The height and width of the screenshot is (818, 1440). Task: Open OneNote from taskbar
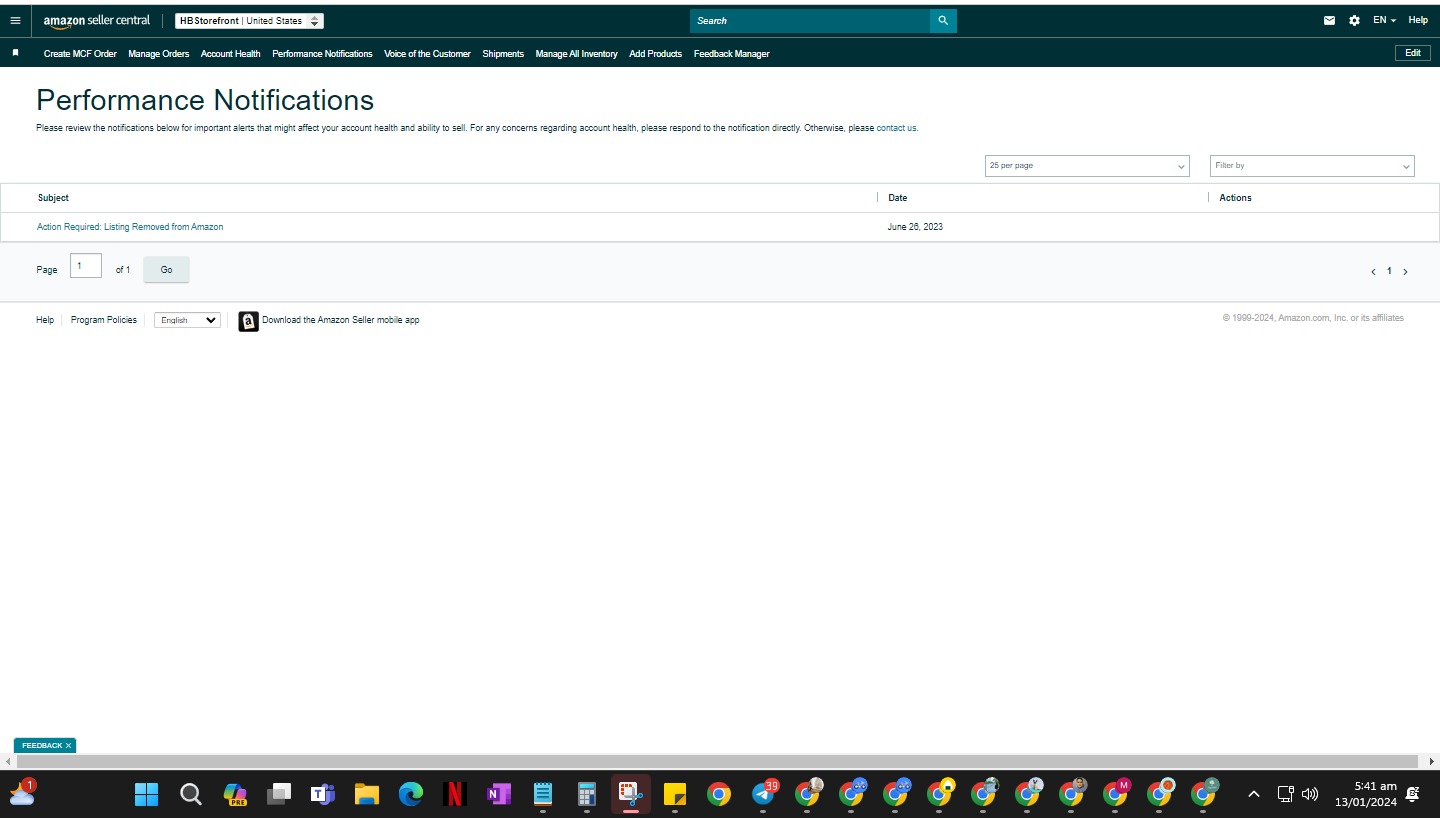499,794
